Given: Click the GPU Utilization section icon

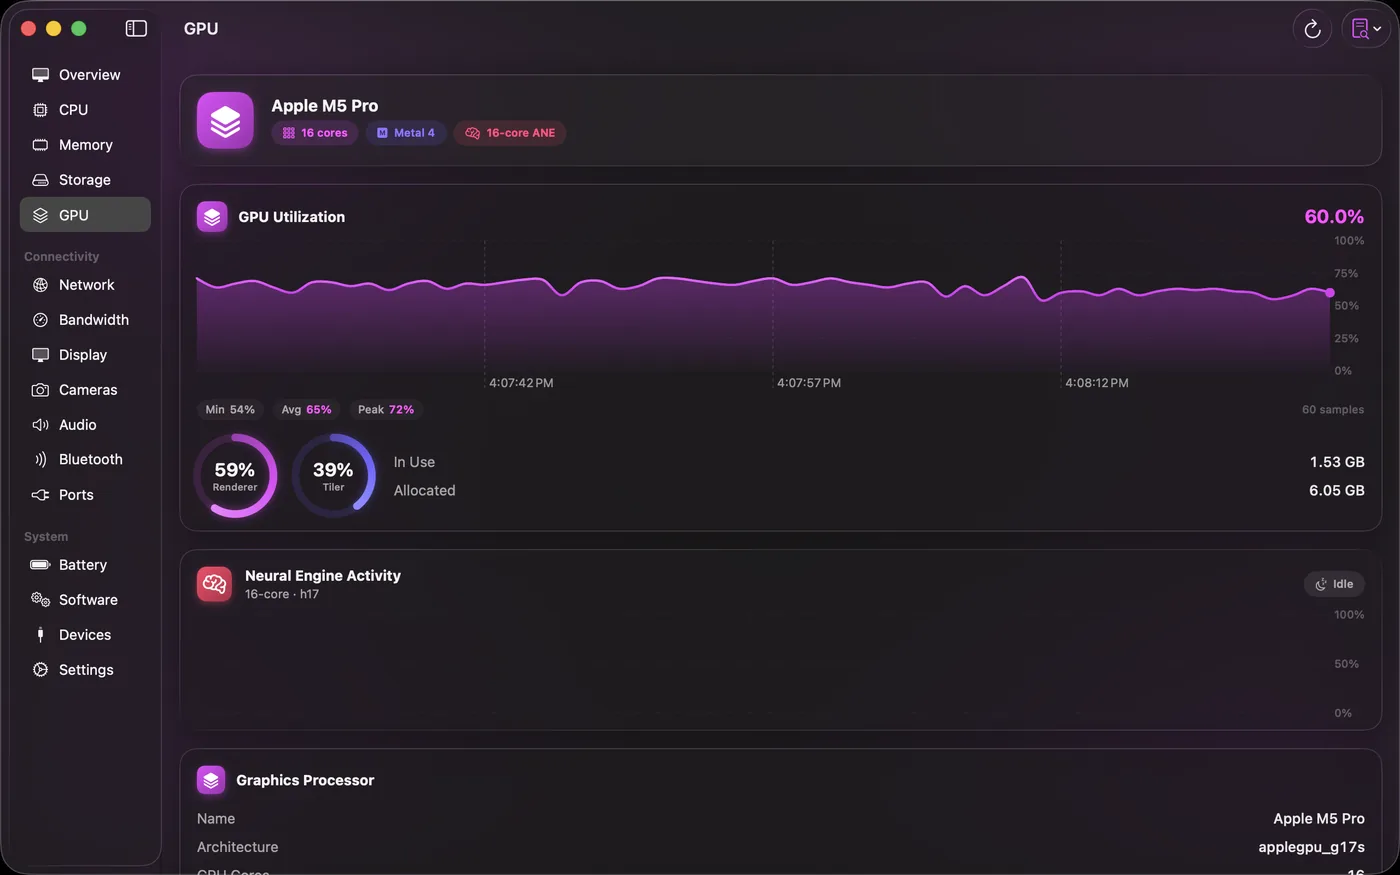Looking at the screenshot, I should pos(212,217).
